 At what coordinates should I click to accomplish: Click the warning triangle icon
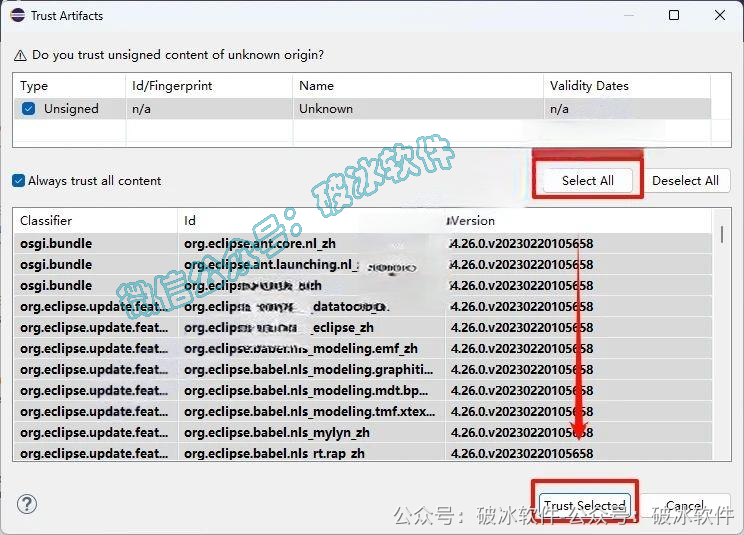[x=20, y=55]
